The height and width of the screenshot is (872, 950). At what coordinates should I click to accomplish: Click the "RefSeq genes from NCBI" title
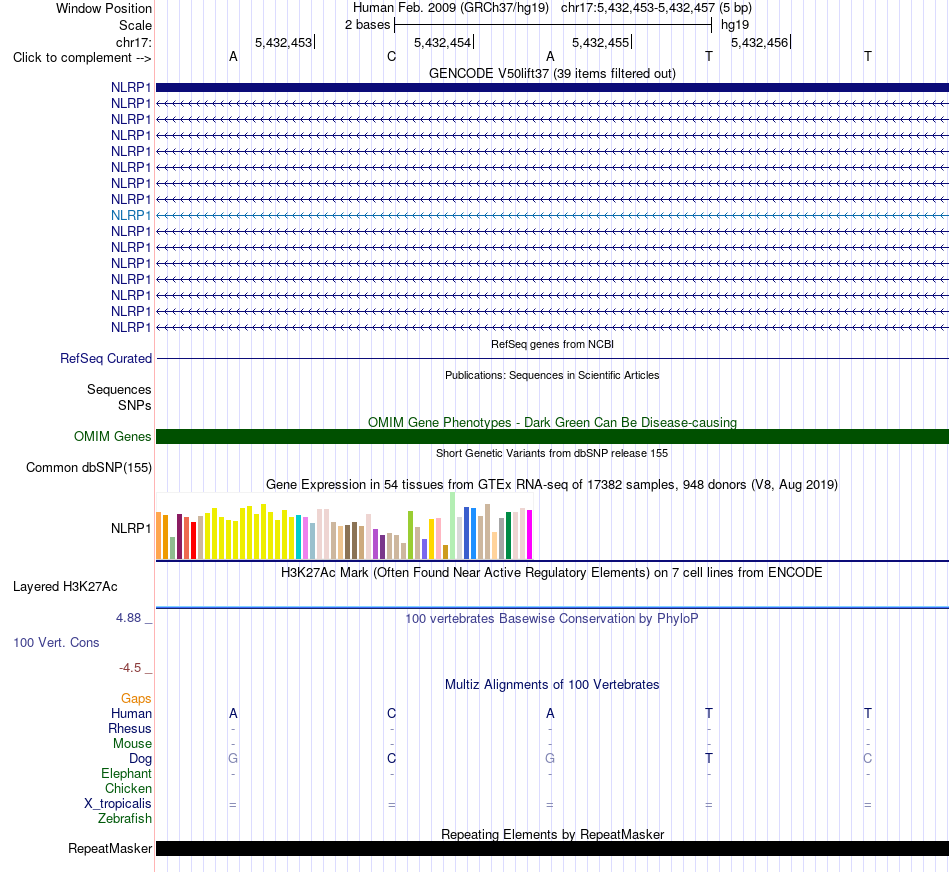coord(552,344)
